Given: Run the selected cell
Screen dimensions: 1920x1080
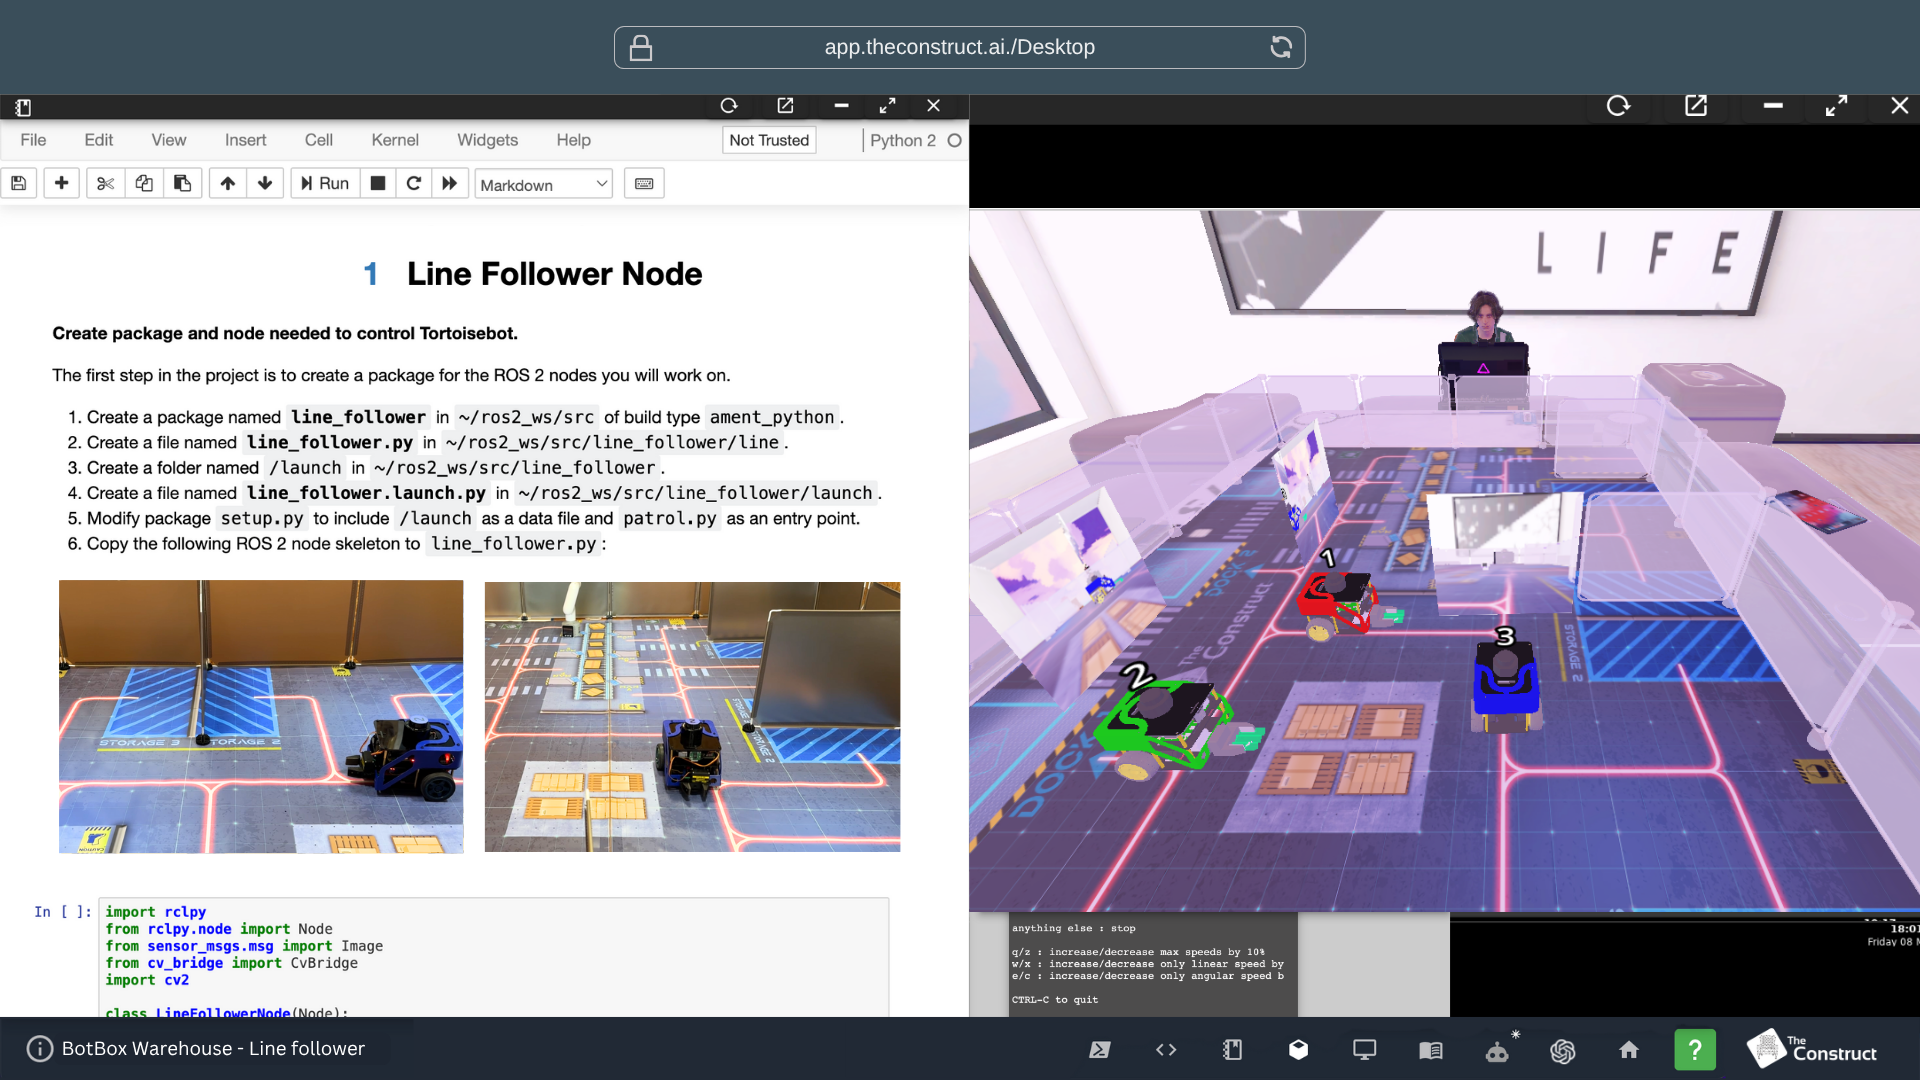Looking at the screenshot, I should pos(325,184).
